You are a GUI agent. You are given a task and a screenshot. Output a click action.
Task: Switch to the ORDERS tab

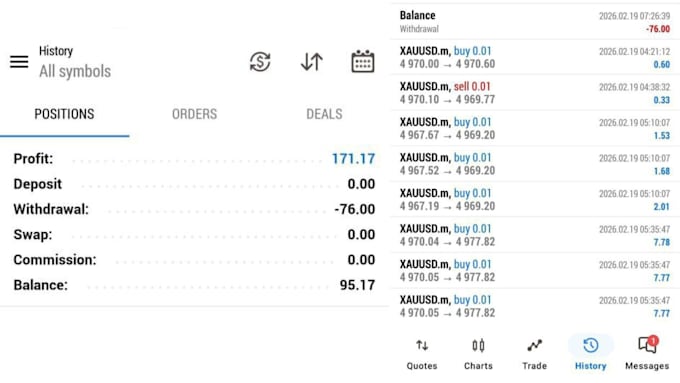pyautogui.click(x=194, y=114)
